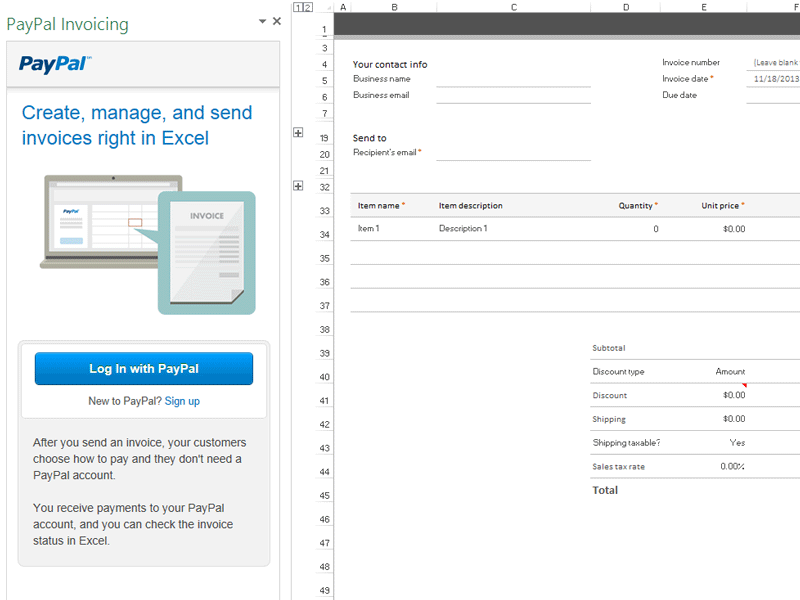Screen dimensions: 800x600
Task: Click the Discount amount cell
Action: (704, 395)
